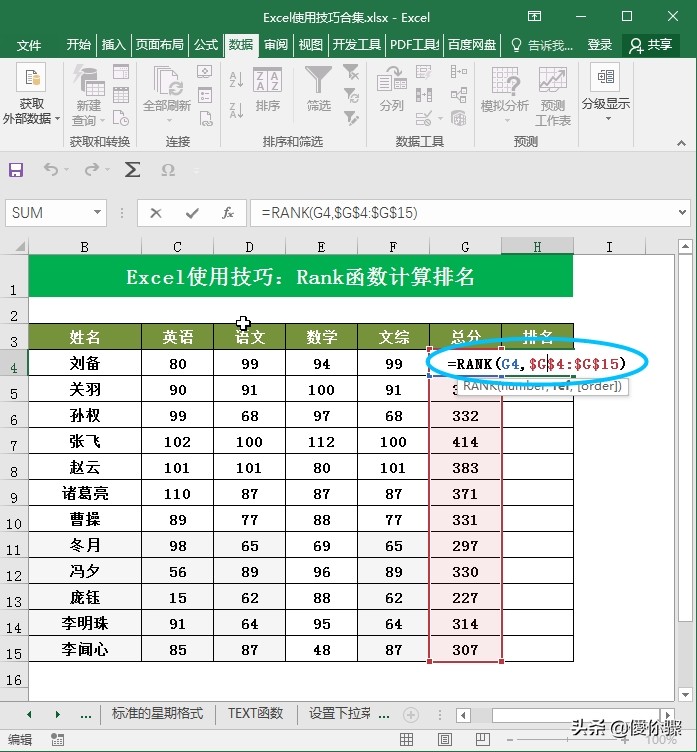
Task: Click the AutoSum sigma icon
Action: pos(132,169)
